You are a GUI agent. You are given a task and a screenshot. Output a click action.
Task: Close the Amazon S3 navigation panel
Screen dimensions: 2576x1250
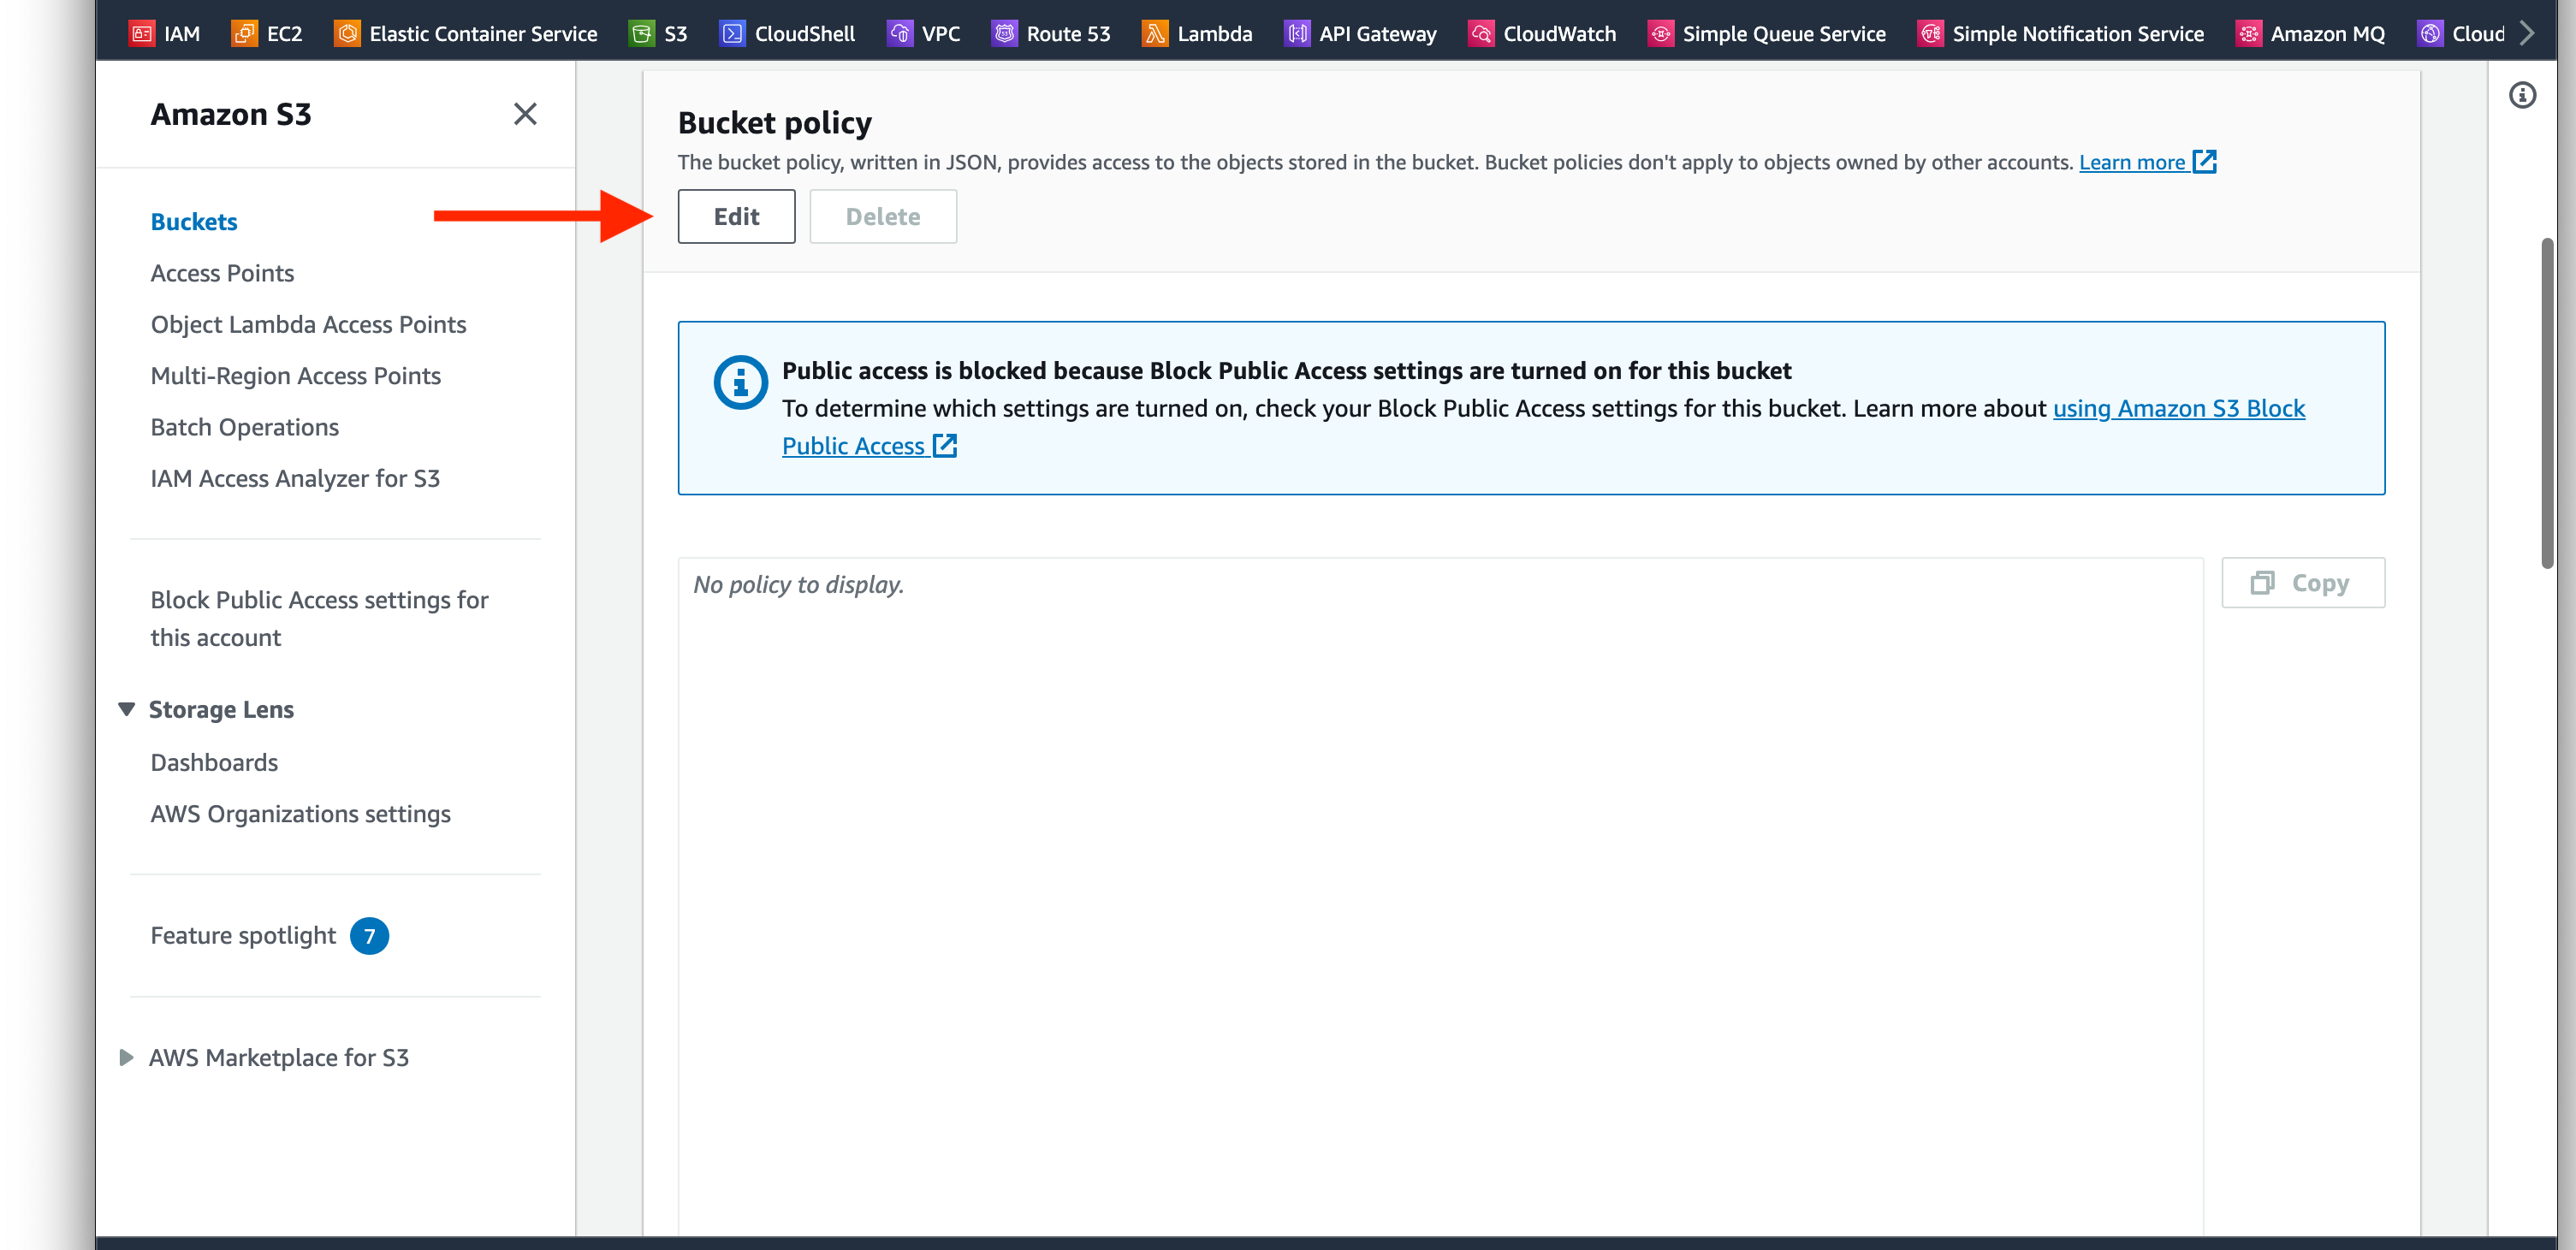pos(525,114)
